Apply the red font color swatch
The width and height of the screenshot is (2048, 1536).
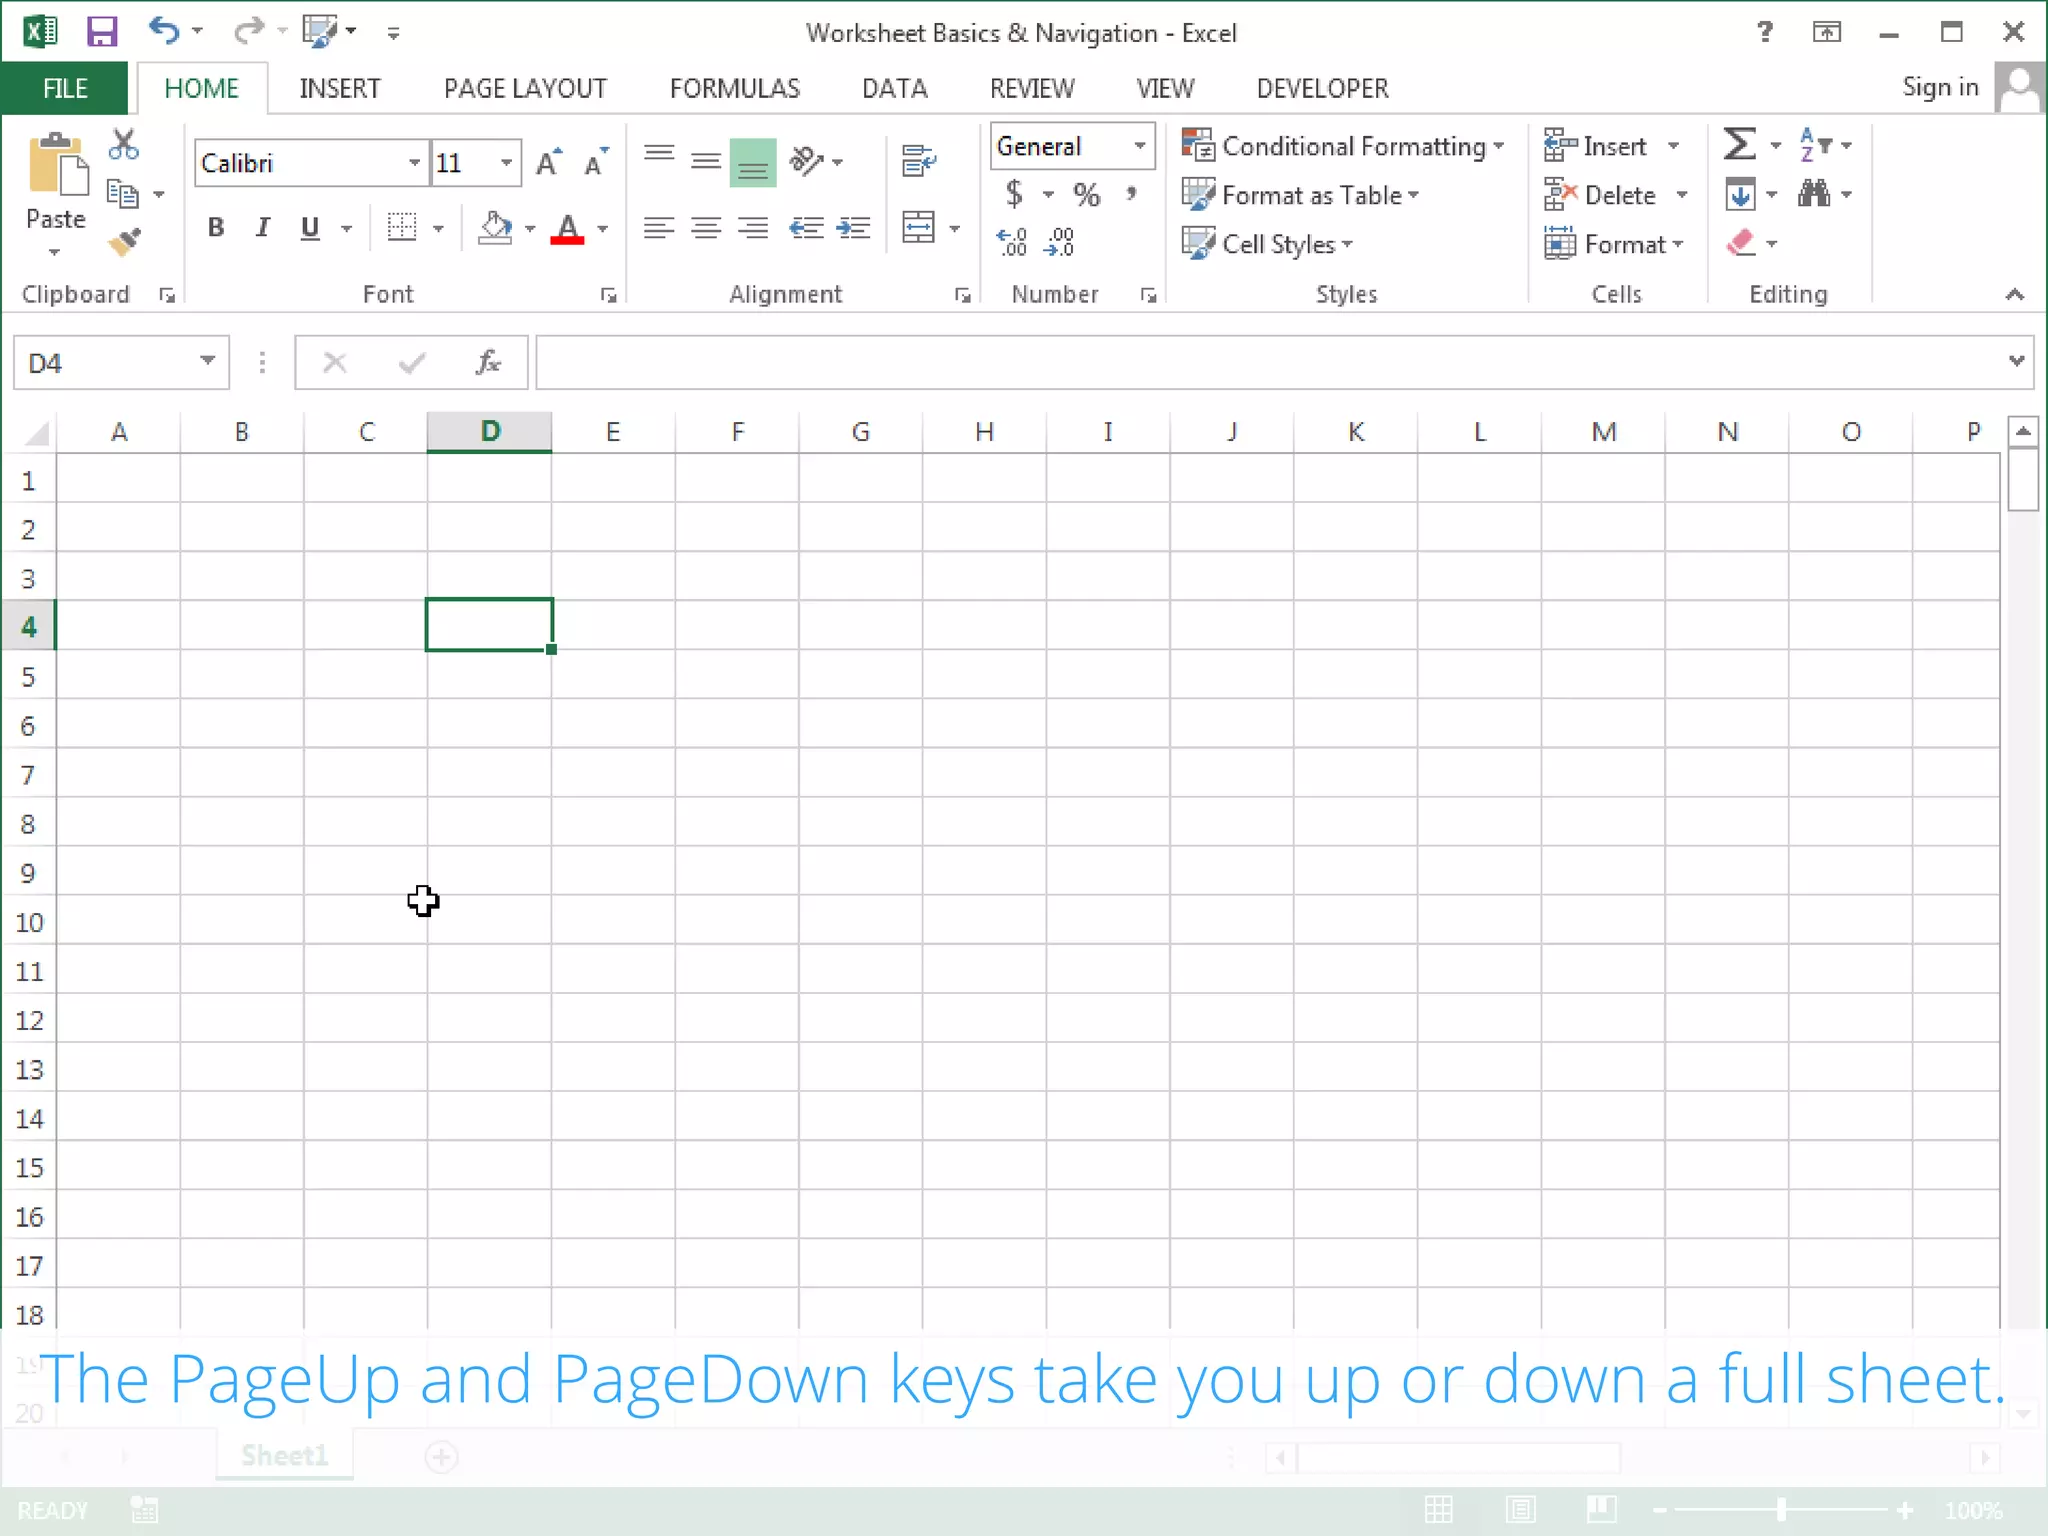click(567, 229)
